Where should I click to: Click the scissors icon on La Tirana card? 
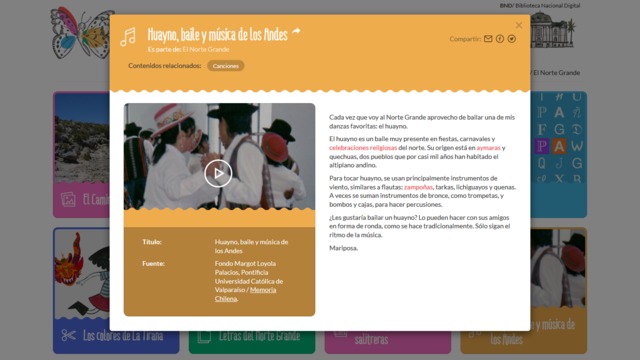[x=68, y=336]
